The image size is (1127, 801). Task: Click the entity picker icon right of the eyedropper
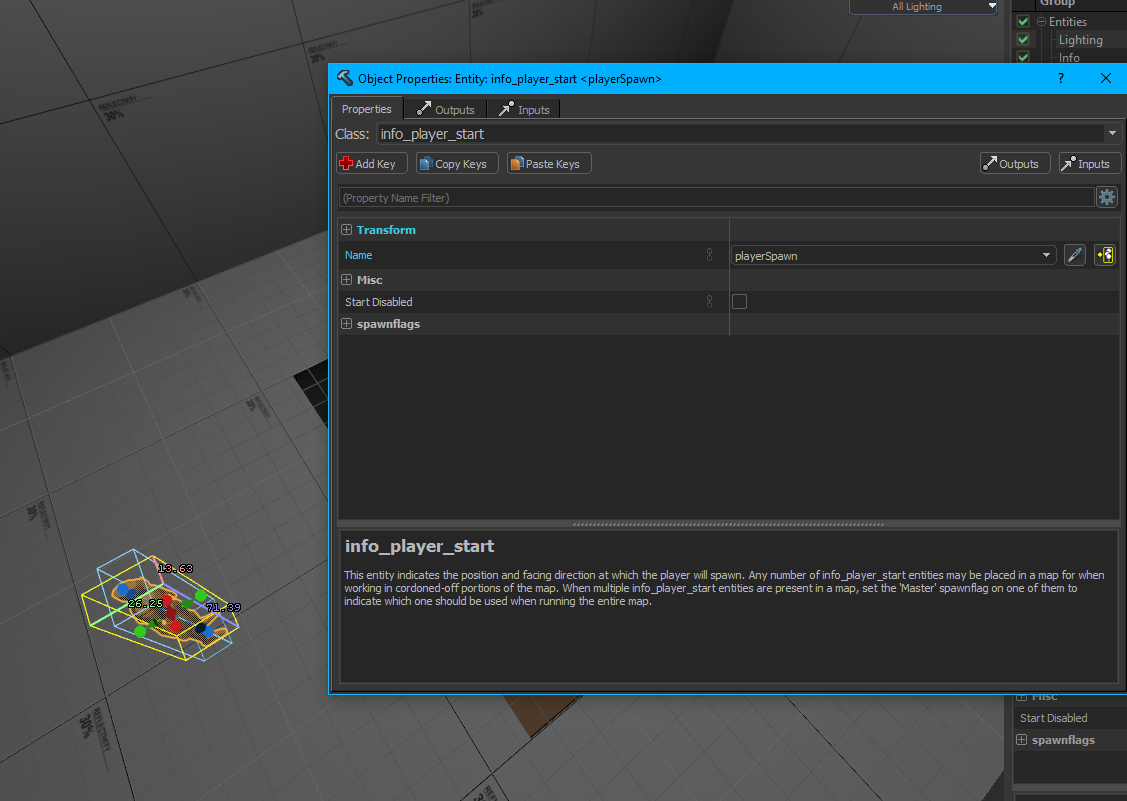point(1104,255)
